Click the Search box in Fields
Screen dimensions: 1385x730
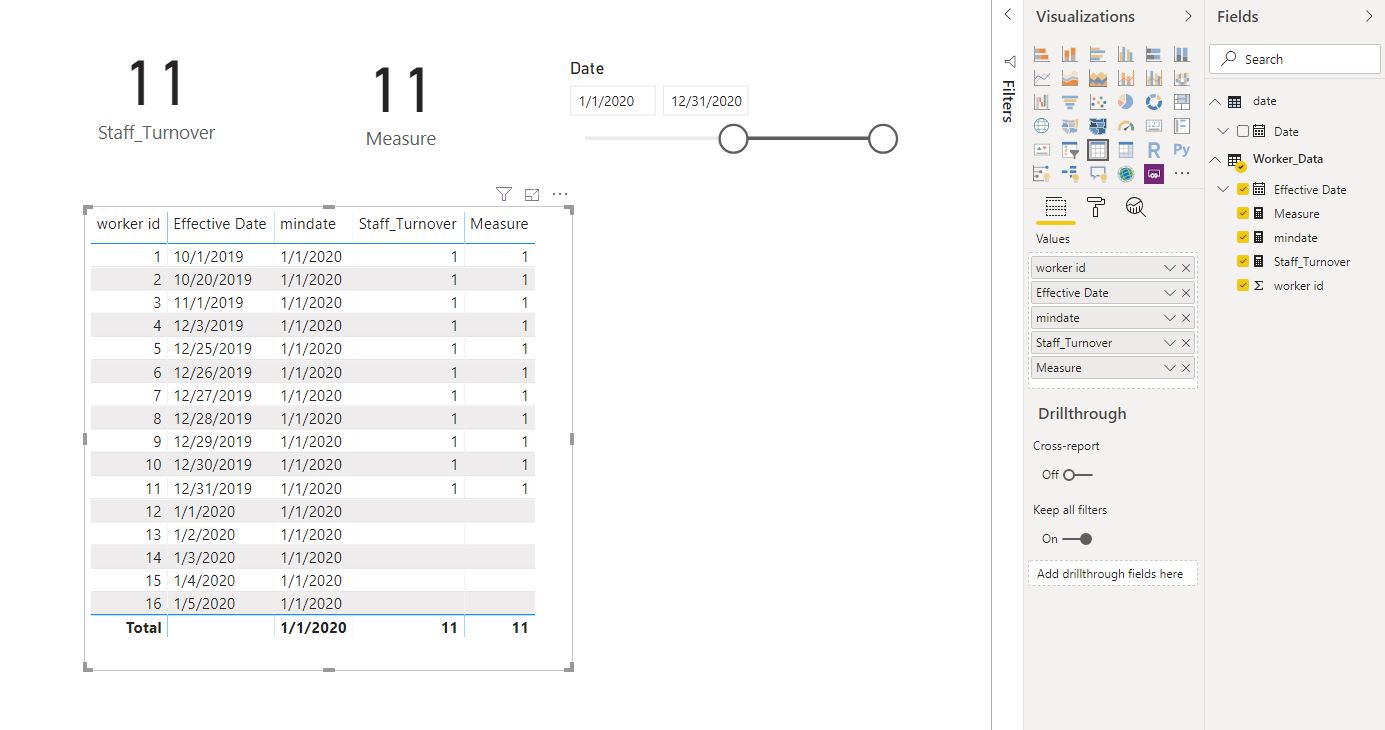tap(1293, 59)
